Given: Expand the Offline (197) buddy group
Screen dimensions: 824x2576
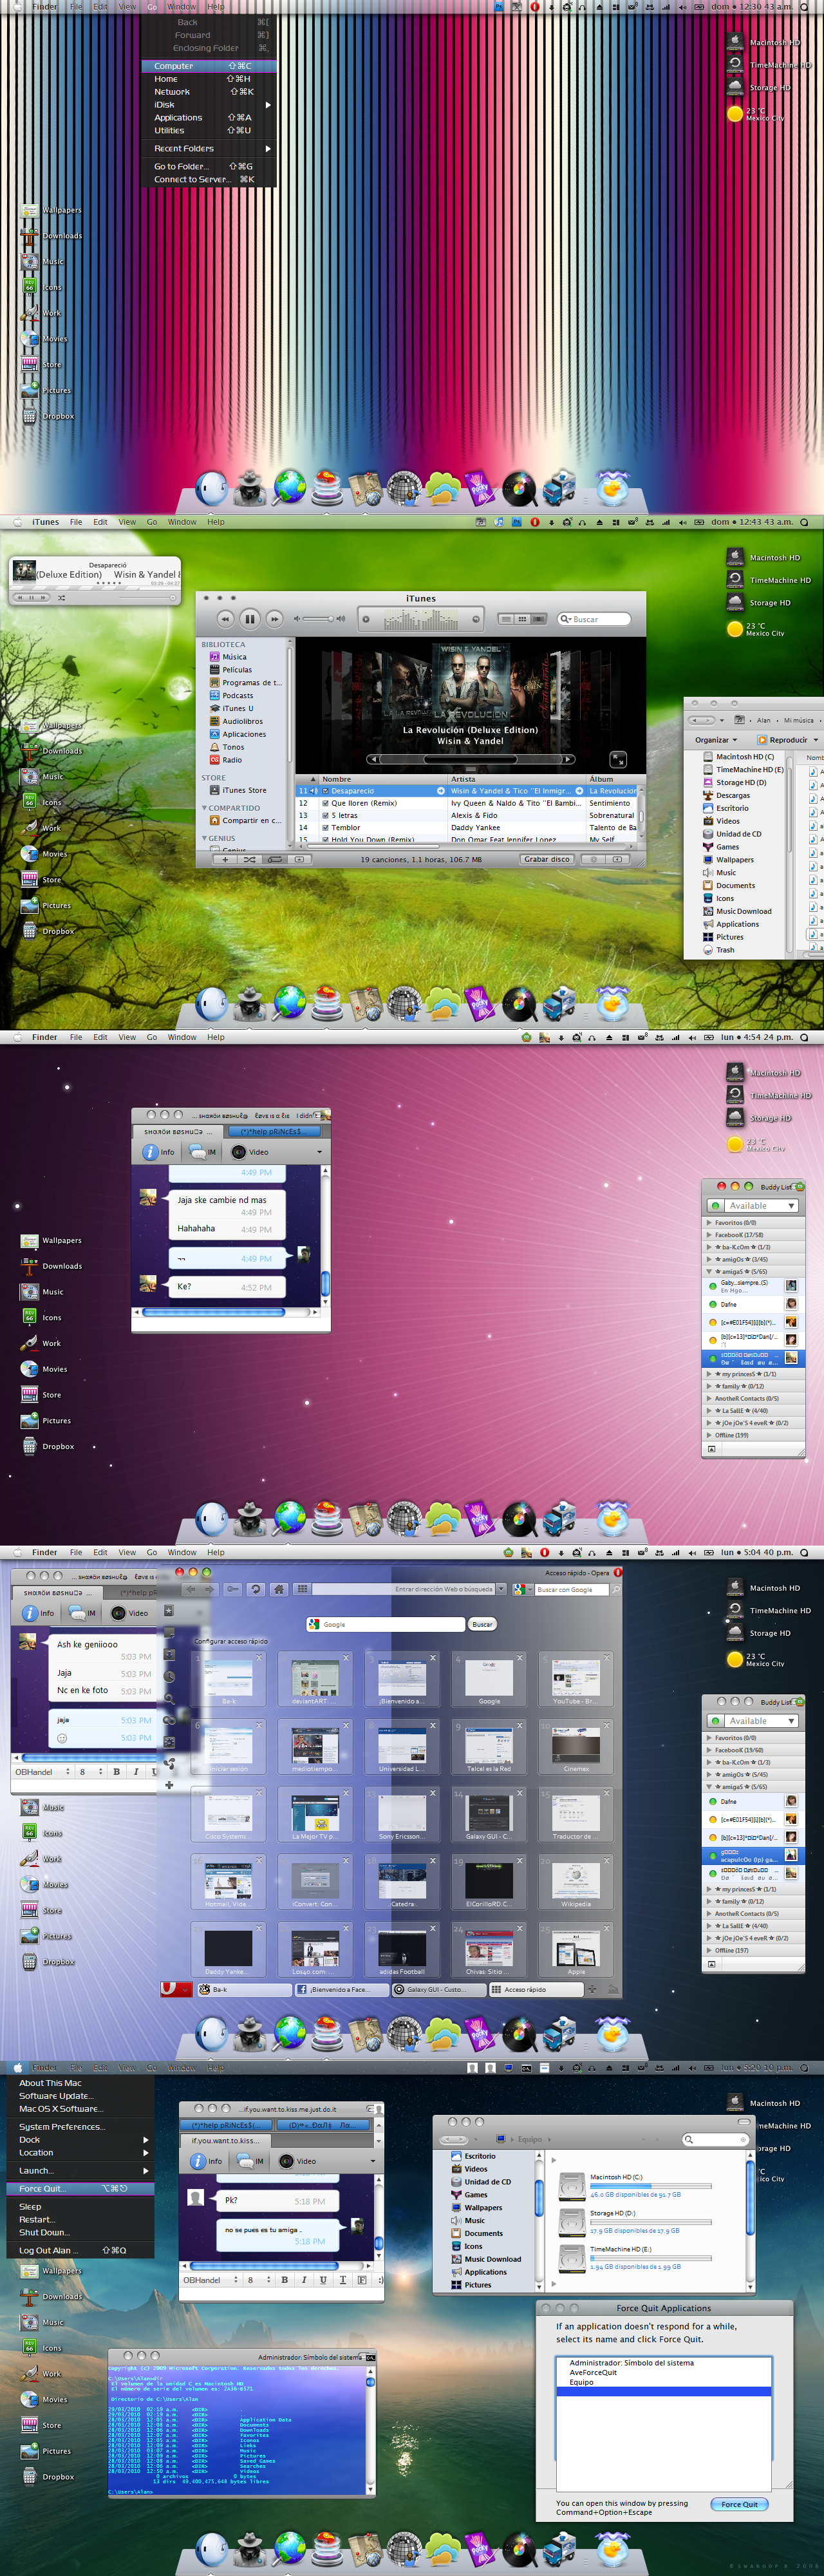Looking at the screenshot, I should [710, 1950].
